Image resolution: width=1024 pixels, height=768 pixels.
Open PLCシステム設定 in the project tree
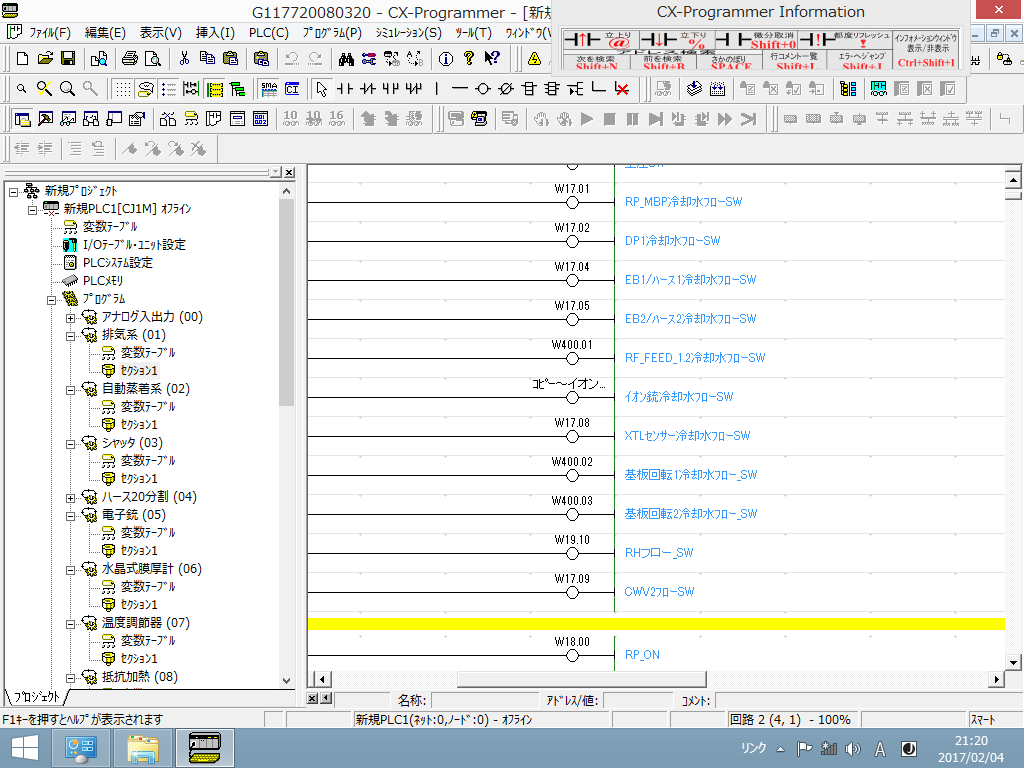tap(117, 263)
